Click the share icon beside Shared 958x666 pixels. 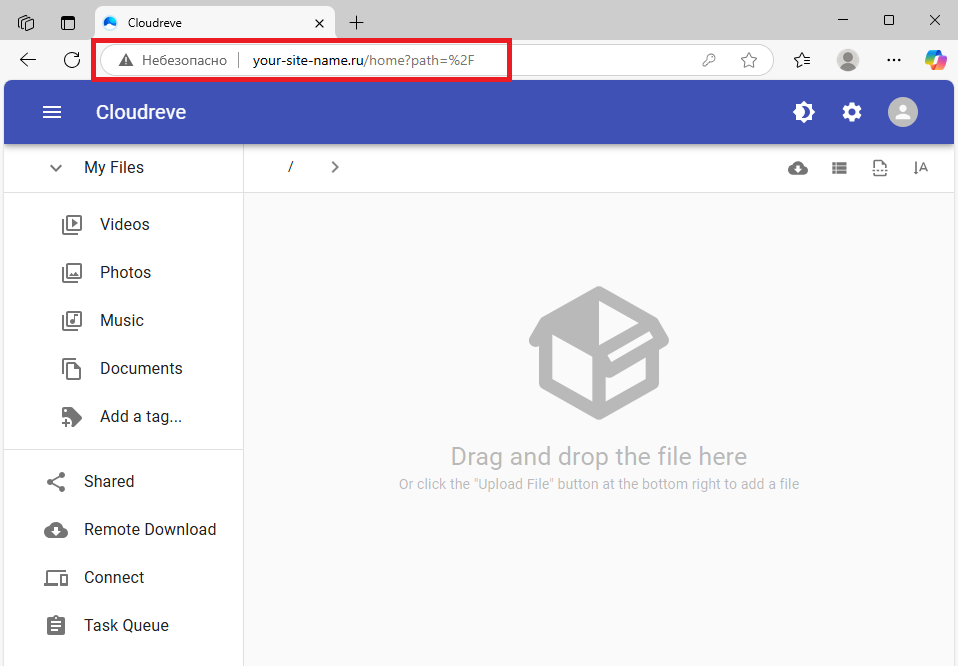pos(56,482)
